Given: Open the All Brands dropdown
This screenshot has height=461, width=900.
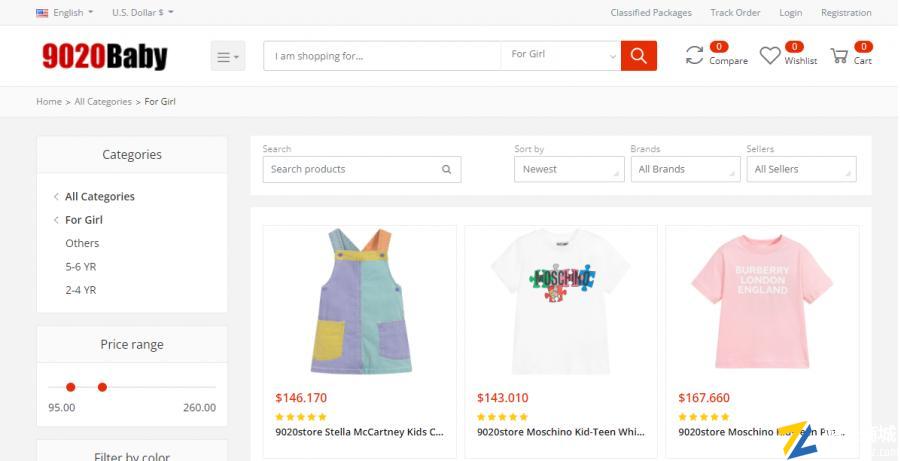Looking at the screenshot, I should pyautogui.click(x=685, y=169).
